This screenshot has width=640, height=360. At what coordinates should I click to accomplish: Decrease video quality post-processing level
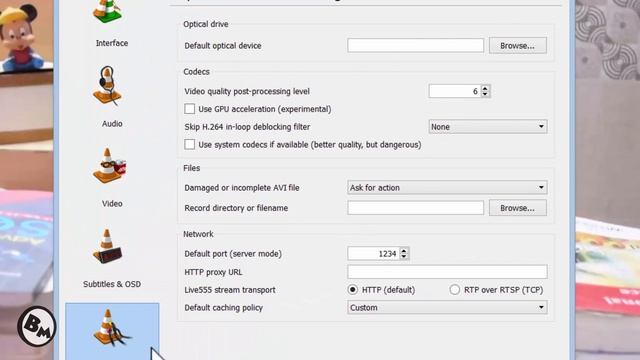point(485,94)
